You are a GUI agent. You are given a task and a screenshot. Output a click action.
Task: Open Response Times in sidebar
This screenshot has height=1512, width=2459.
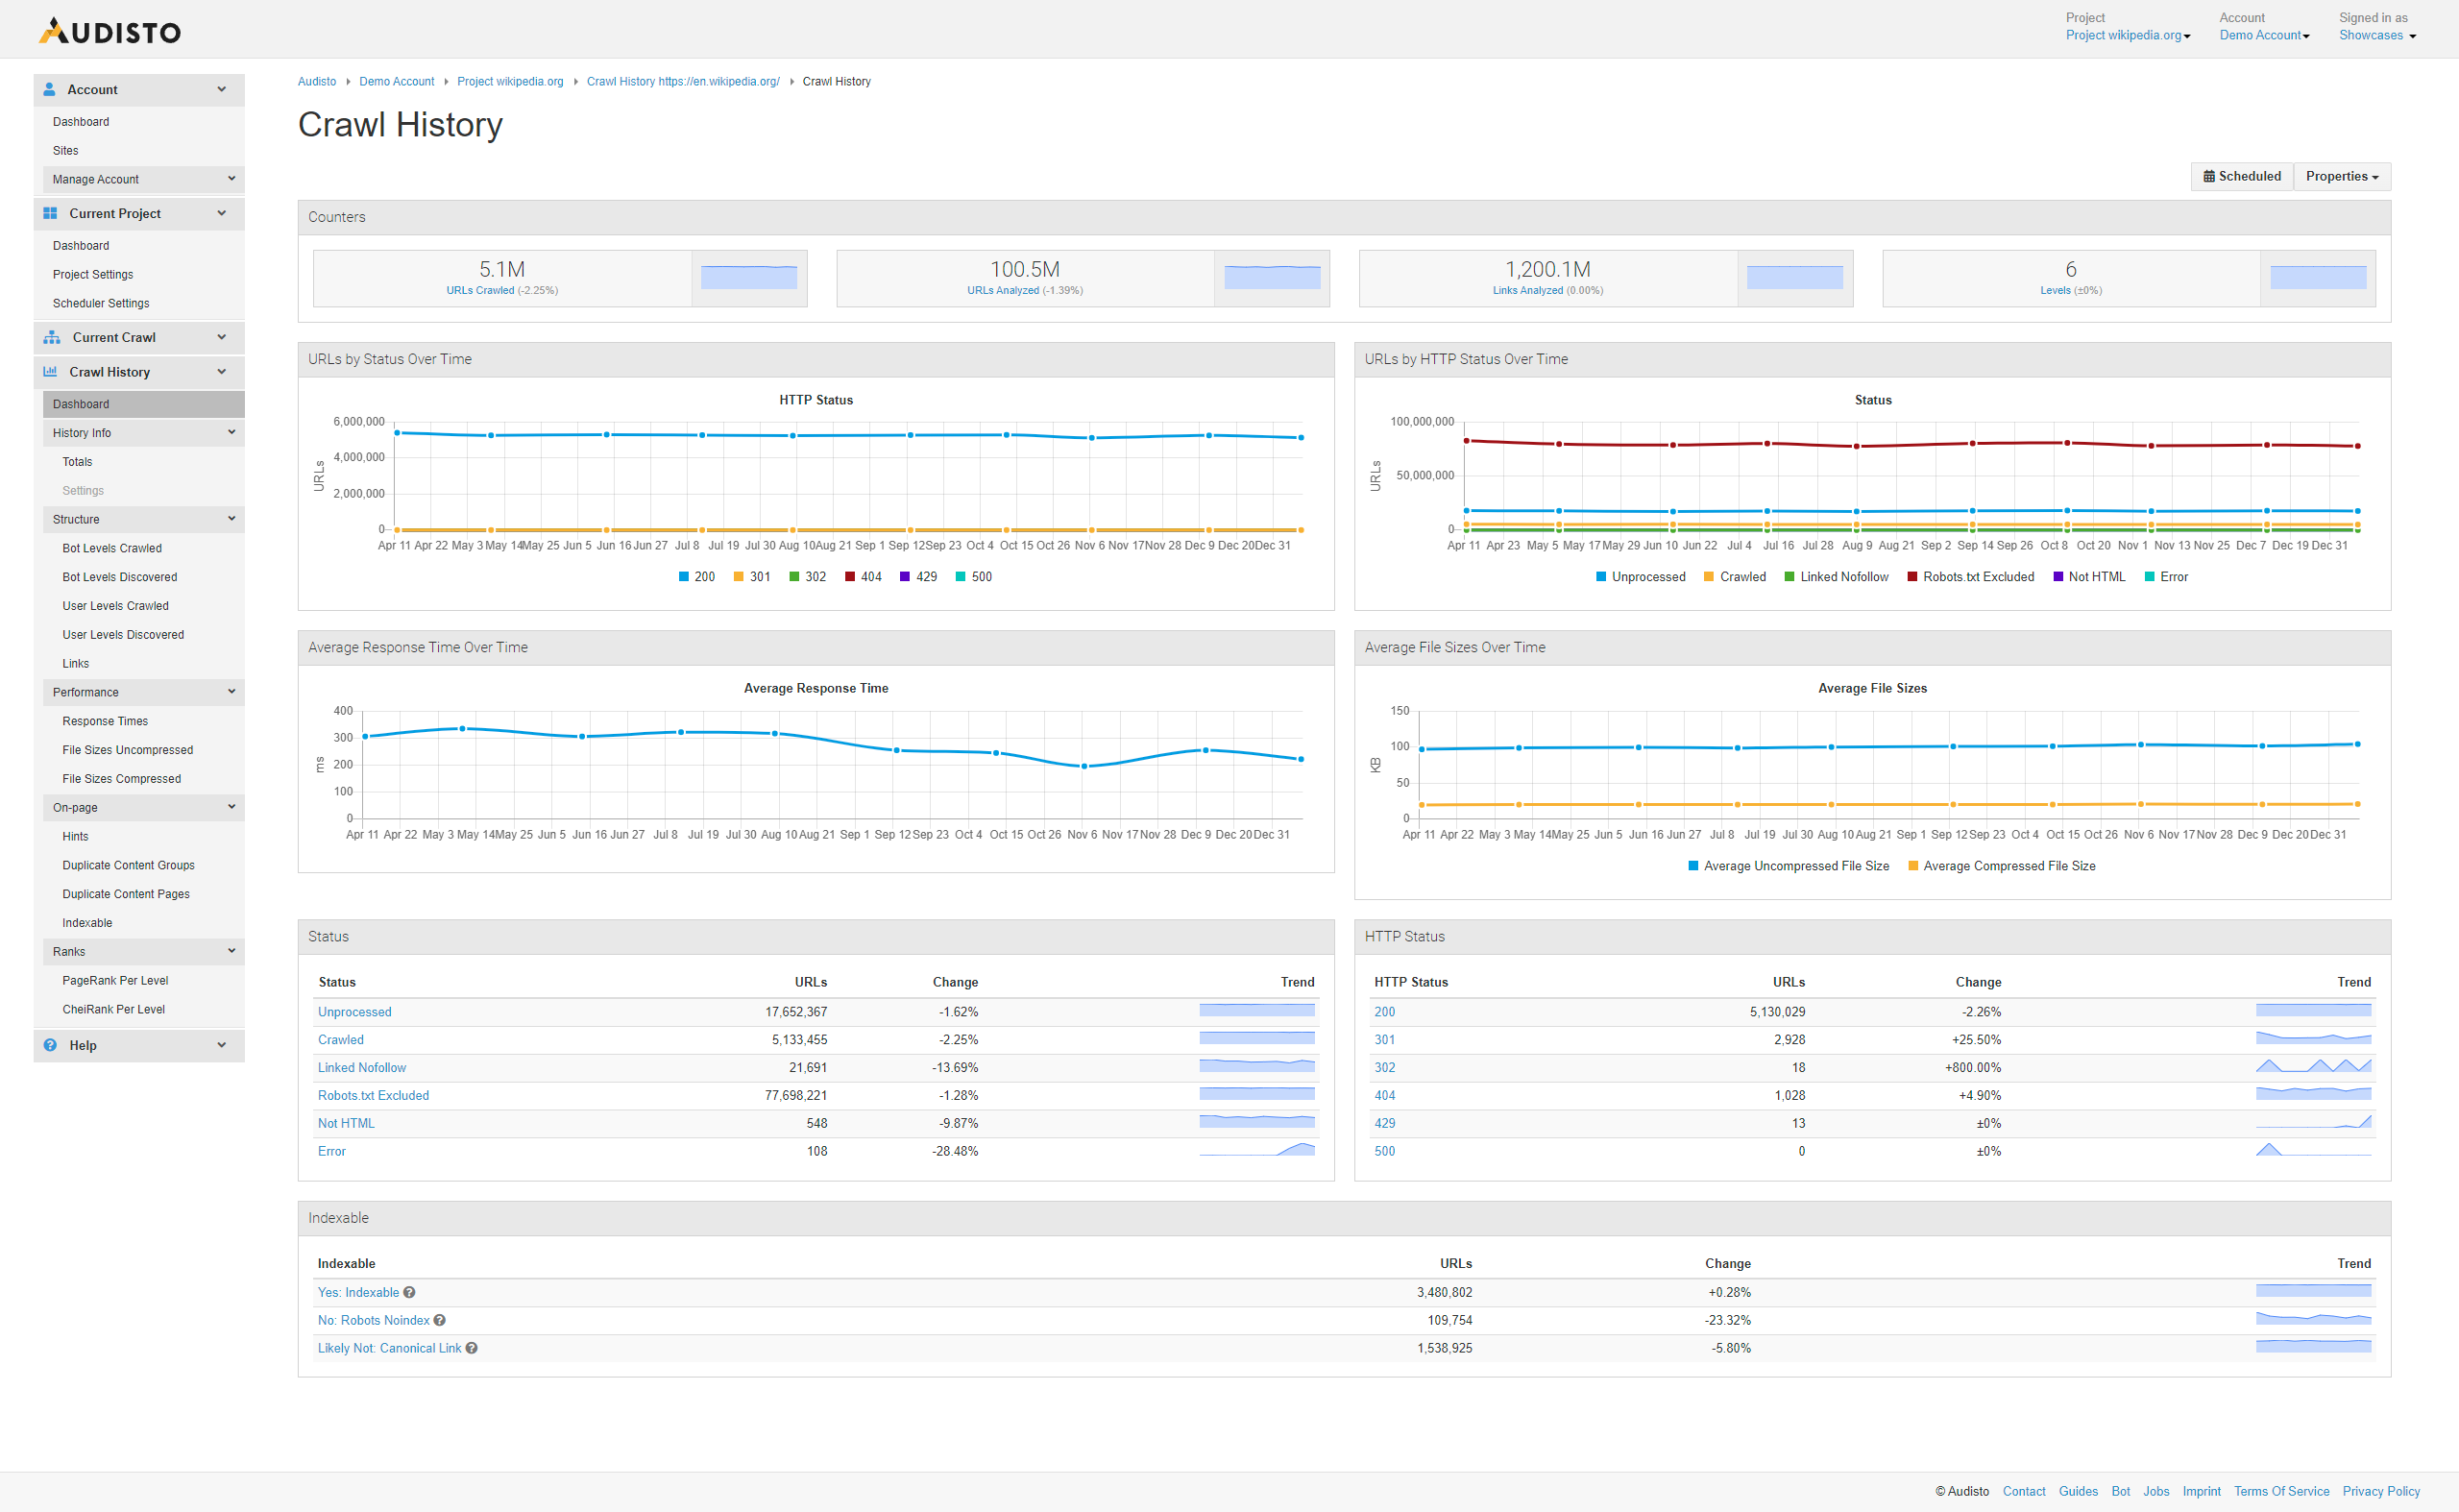(x=105, y=721)
